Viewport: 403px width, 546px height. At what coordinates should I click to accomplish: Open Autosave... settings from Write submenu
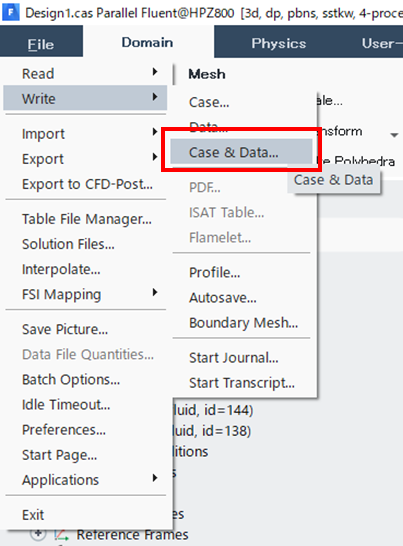(223, 298)
